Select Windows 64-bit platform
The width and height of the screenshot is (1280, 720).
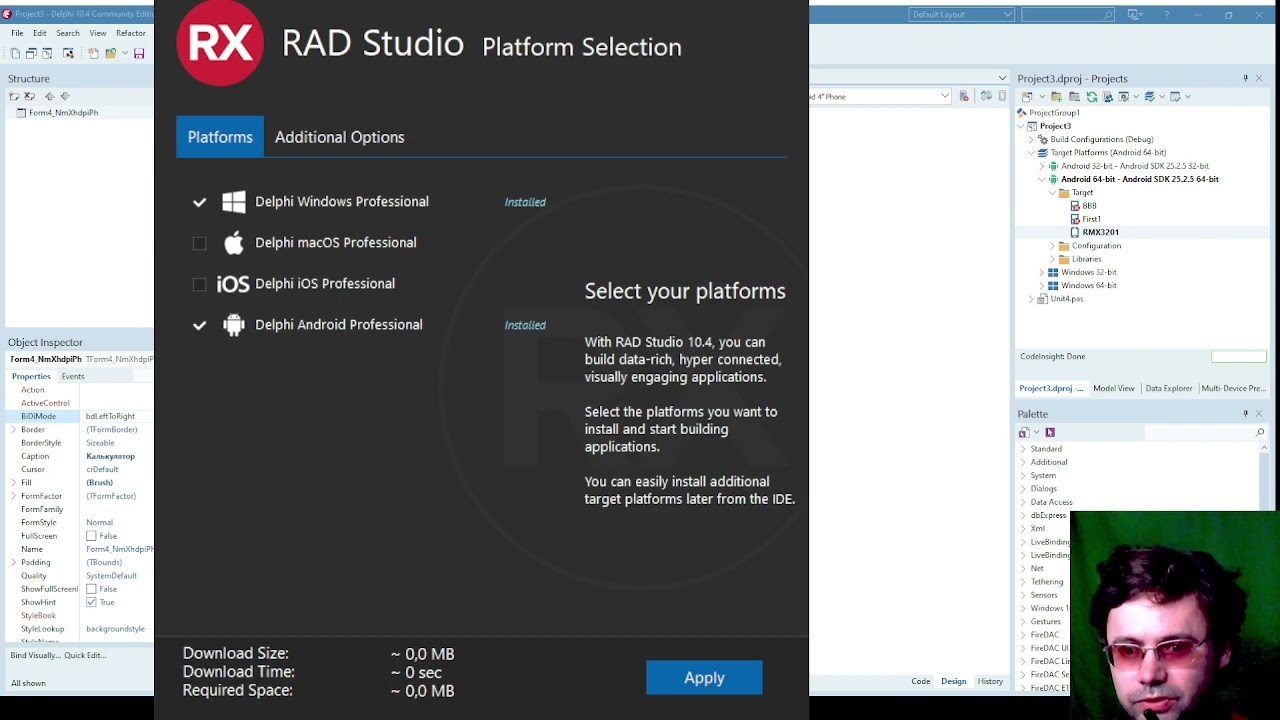(1089, 286)
